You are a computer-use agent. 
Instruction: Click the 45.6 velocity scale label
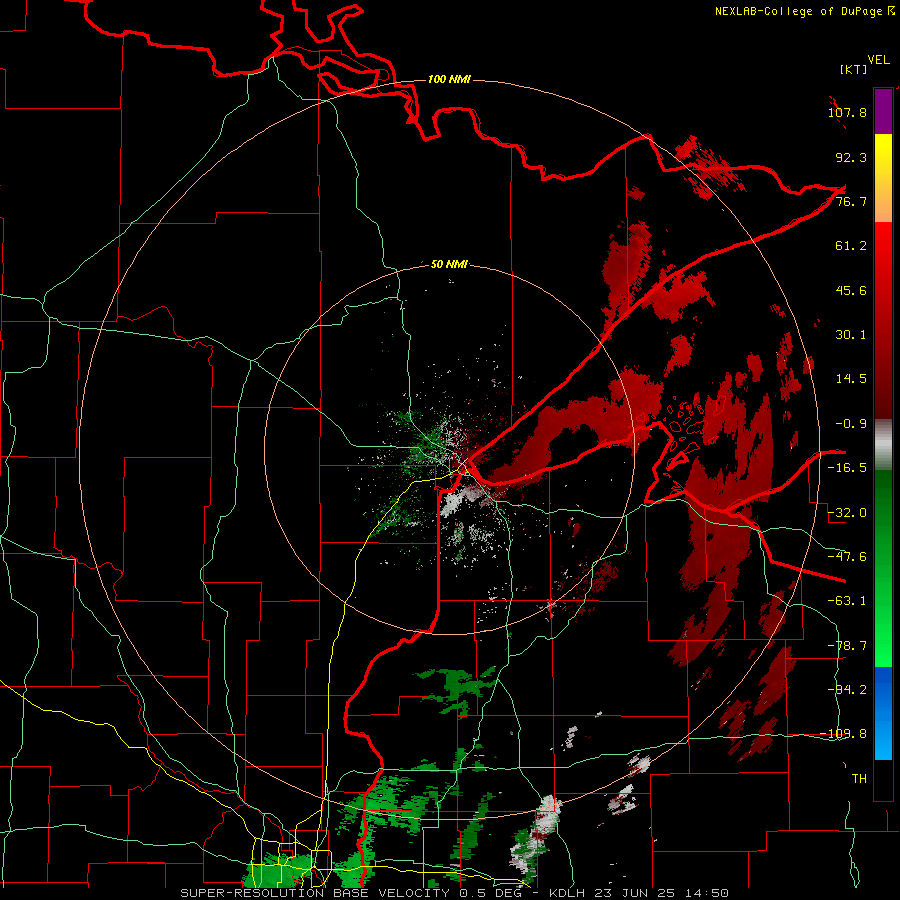(x=851, y=290)
